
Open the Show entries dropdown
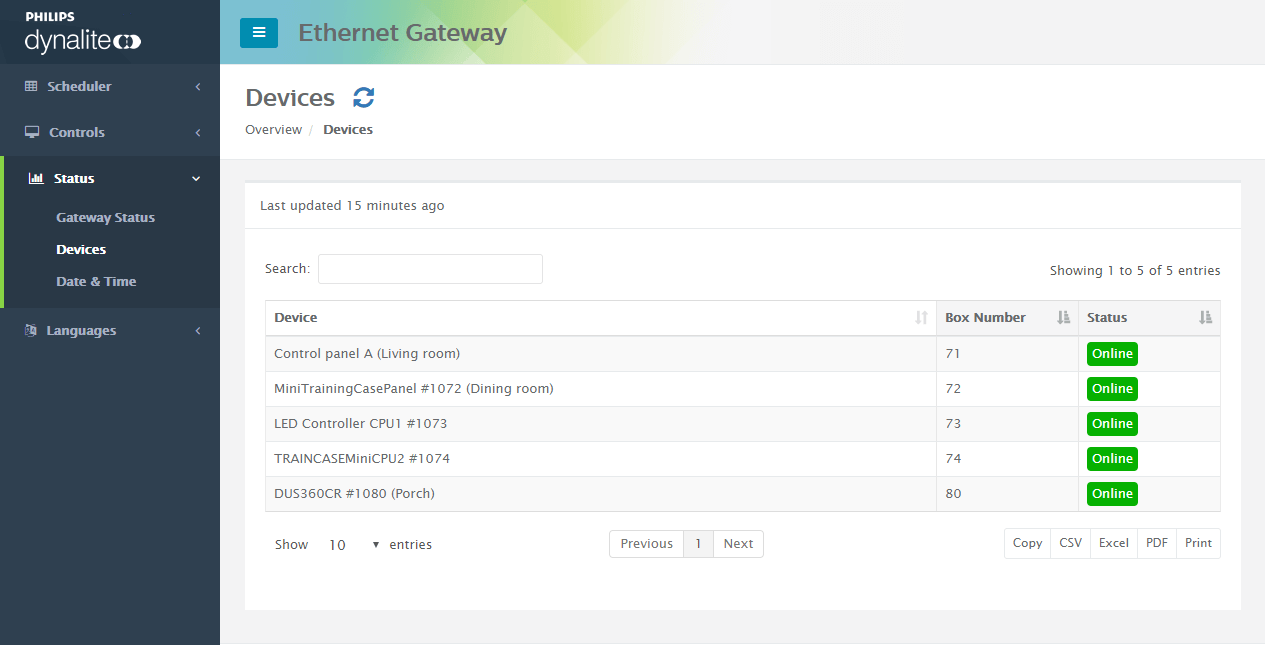351,544
